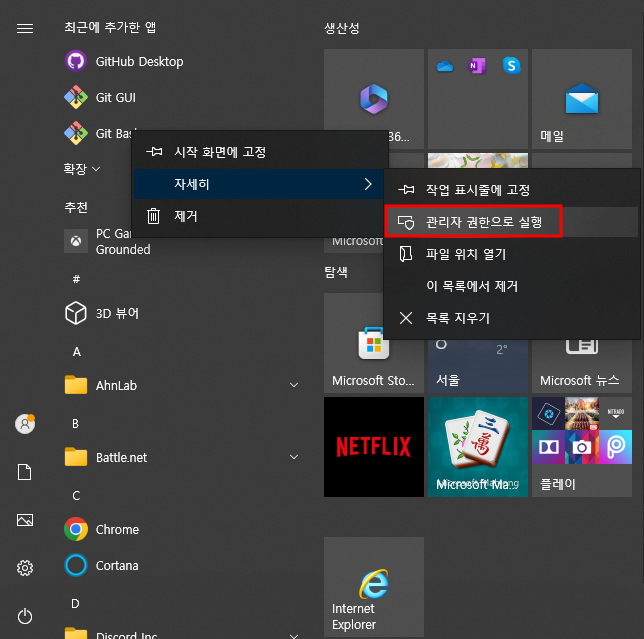The height and width of the screenshot is (639, 644).
Task: Launch GitHub Desktop from the recent apps
Action: 124,62
